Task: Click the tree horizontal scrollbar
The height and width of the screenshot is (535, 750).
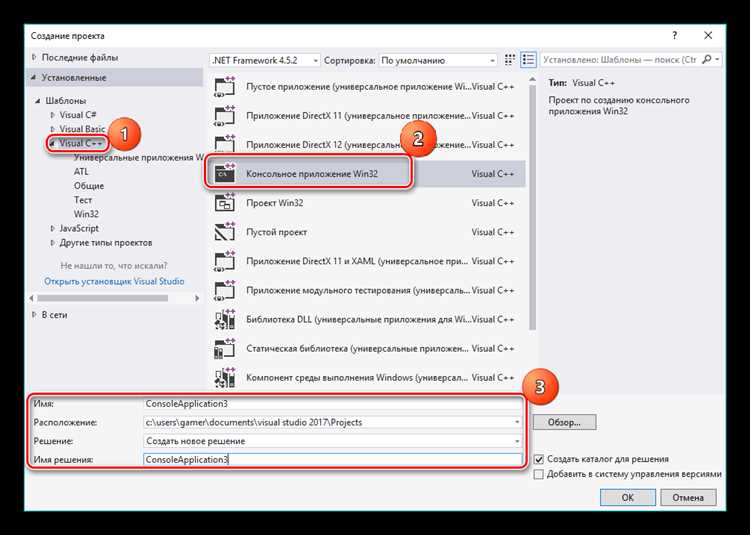Action: click(103, 298)
